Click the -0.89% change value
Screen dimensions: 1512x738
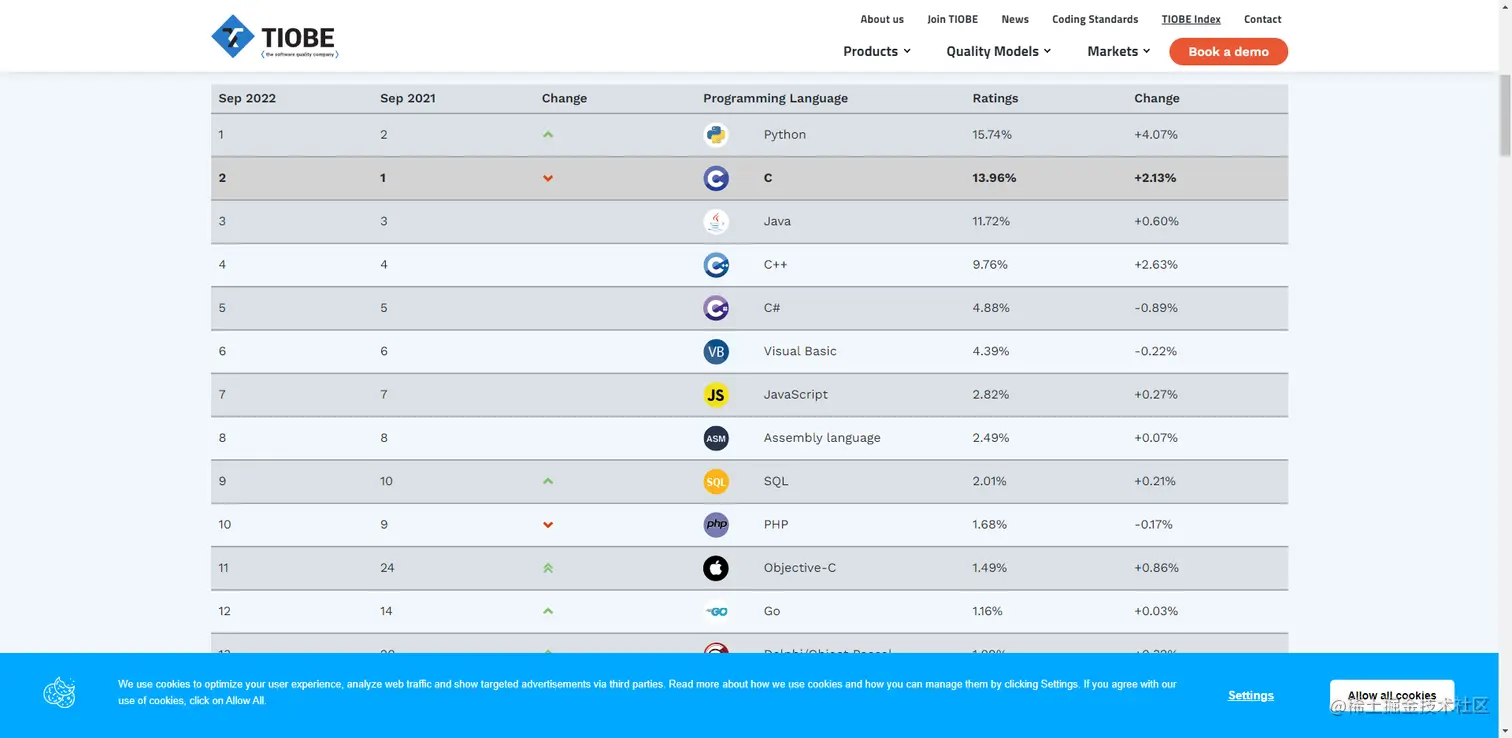coord(1155,308)
